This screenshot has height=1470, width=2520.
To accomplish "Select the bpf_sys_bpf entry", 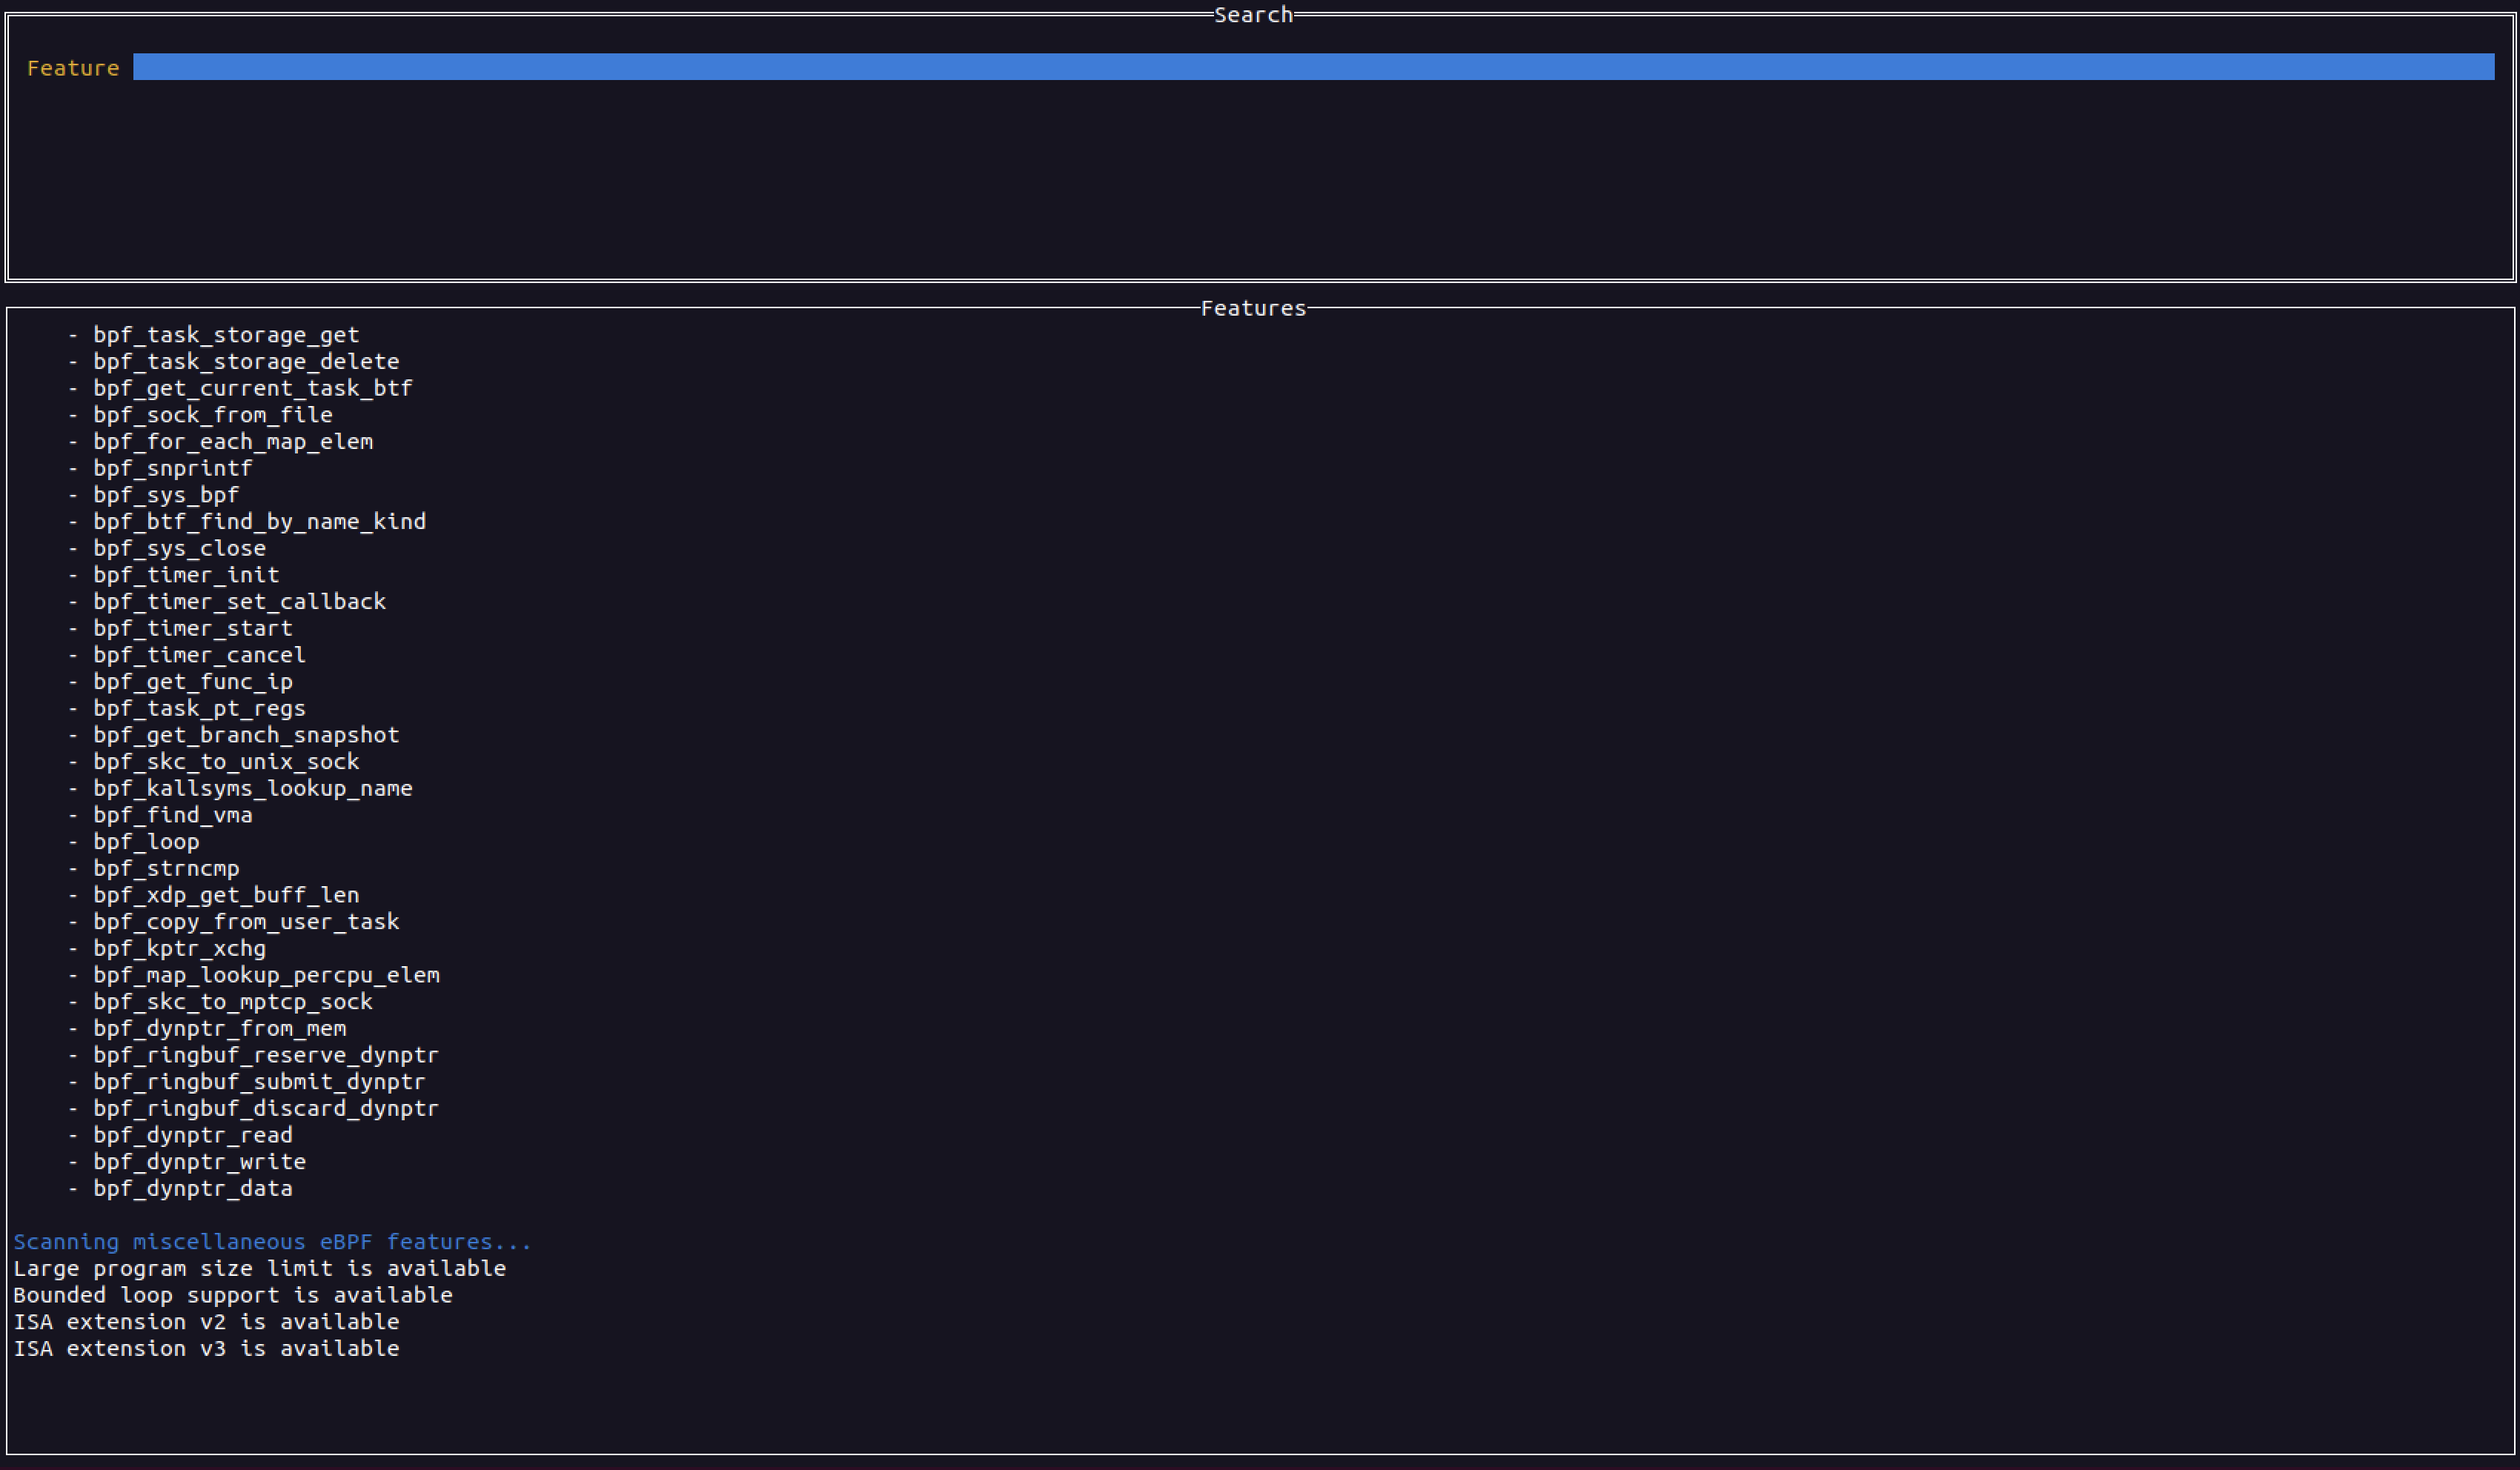I will tap(166, 495).
